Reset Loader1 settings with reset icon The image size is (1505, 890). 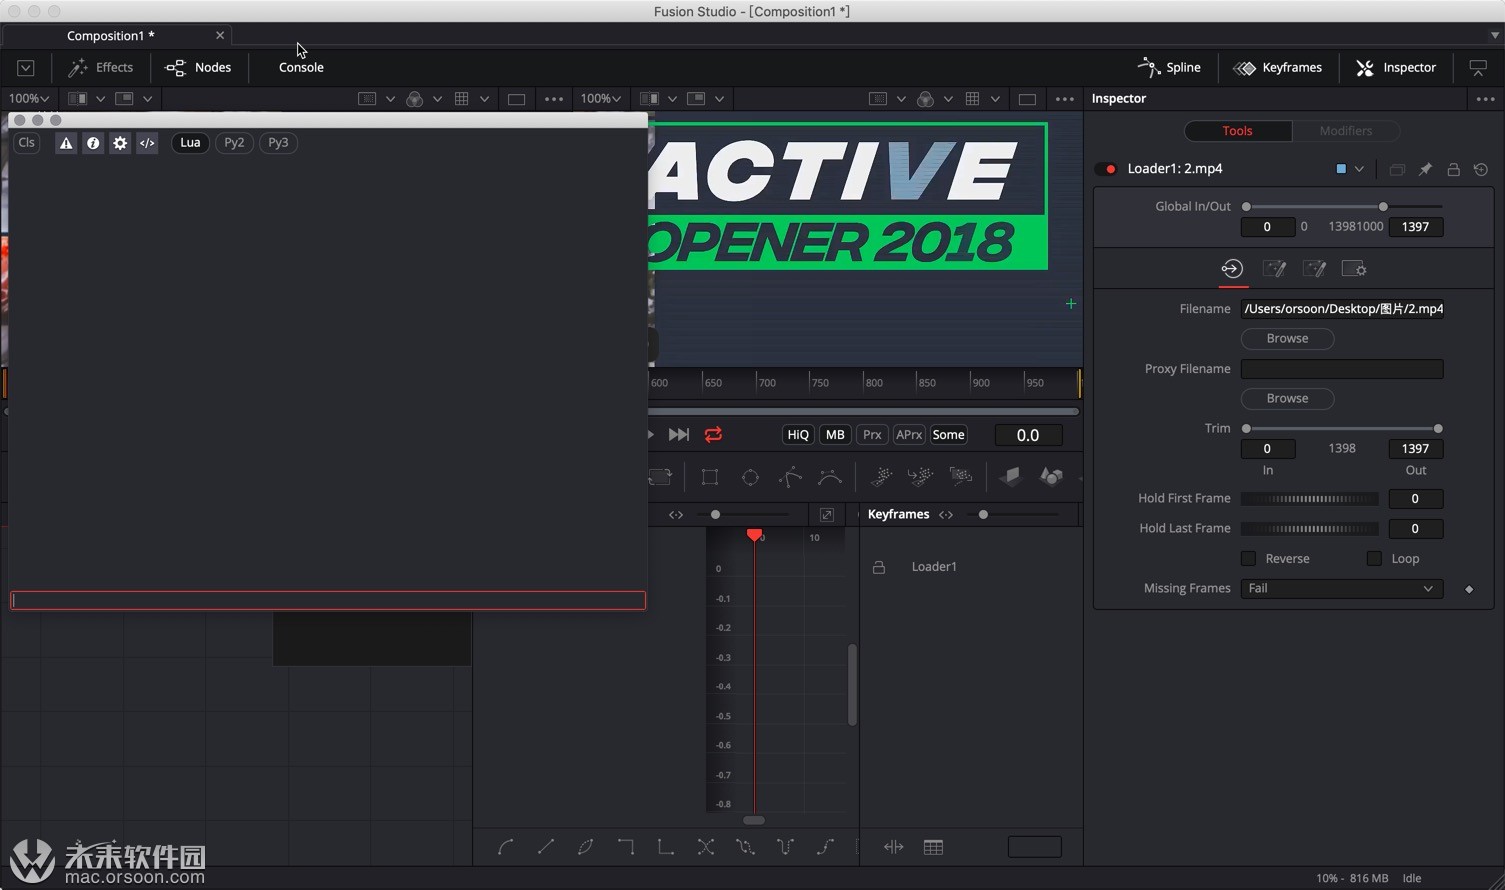click(1481, 169)
